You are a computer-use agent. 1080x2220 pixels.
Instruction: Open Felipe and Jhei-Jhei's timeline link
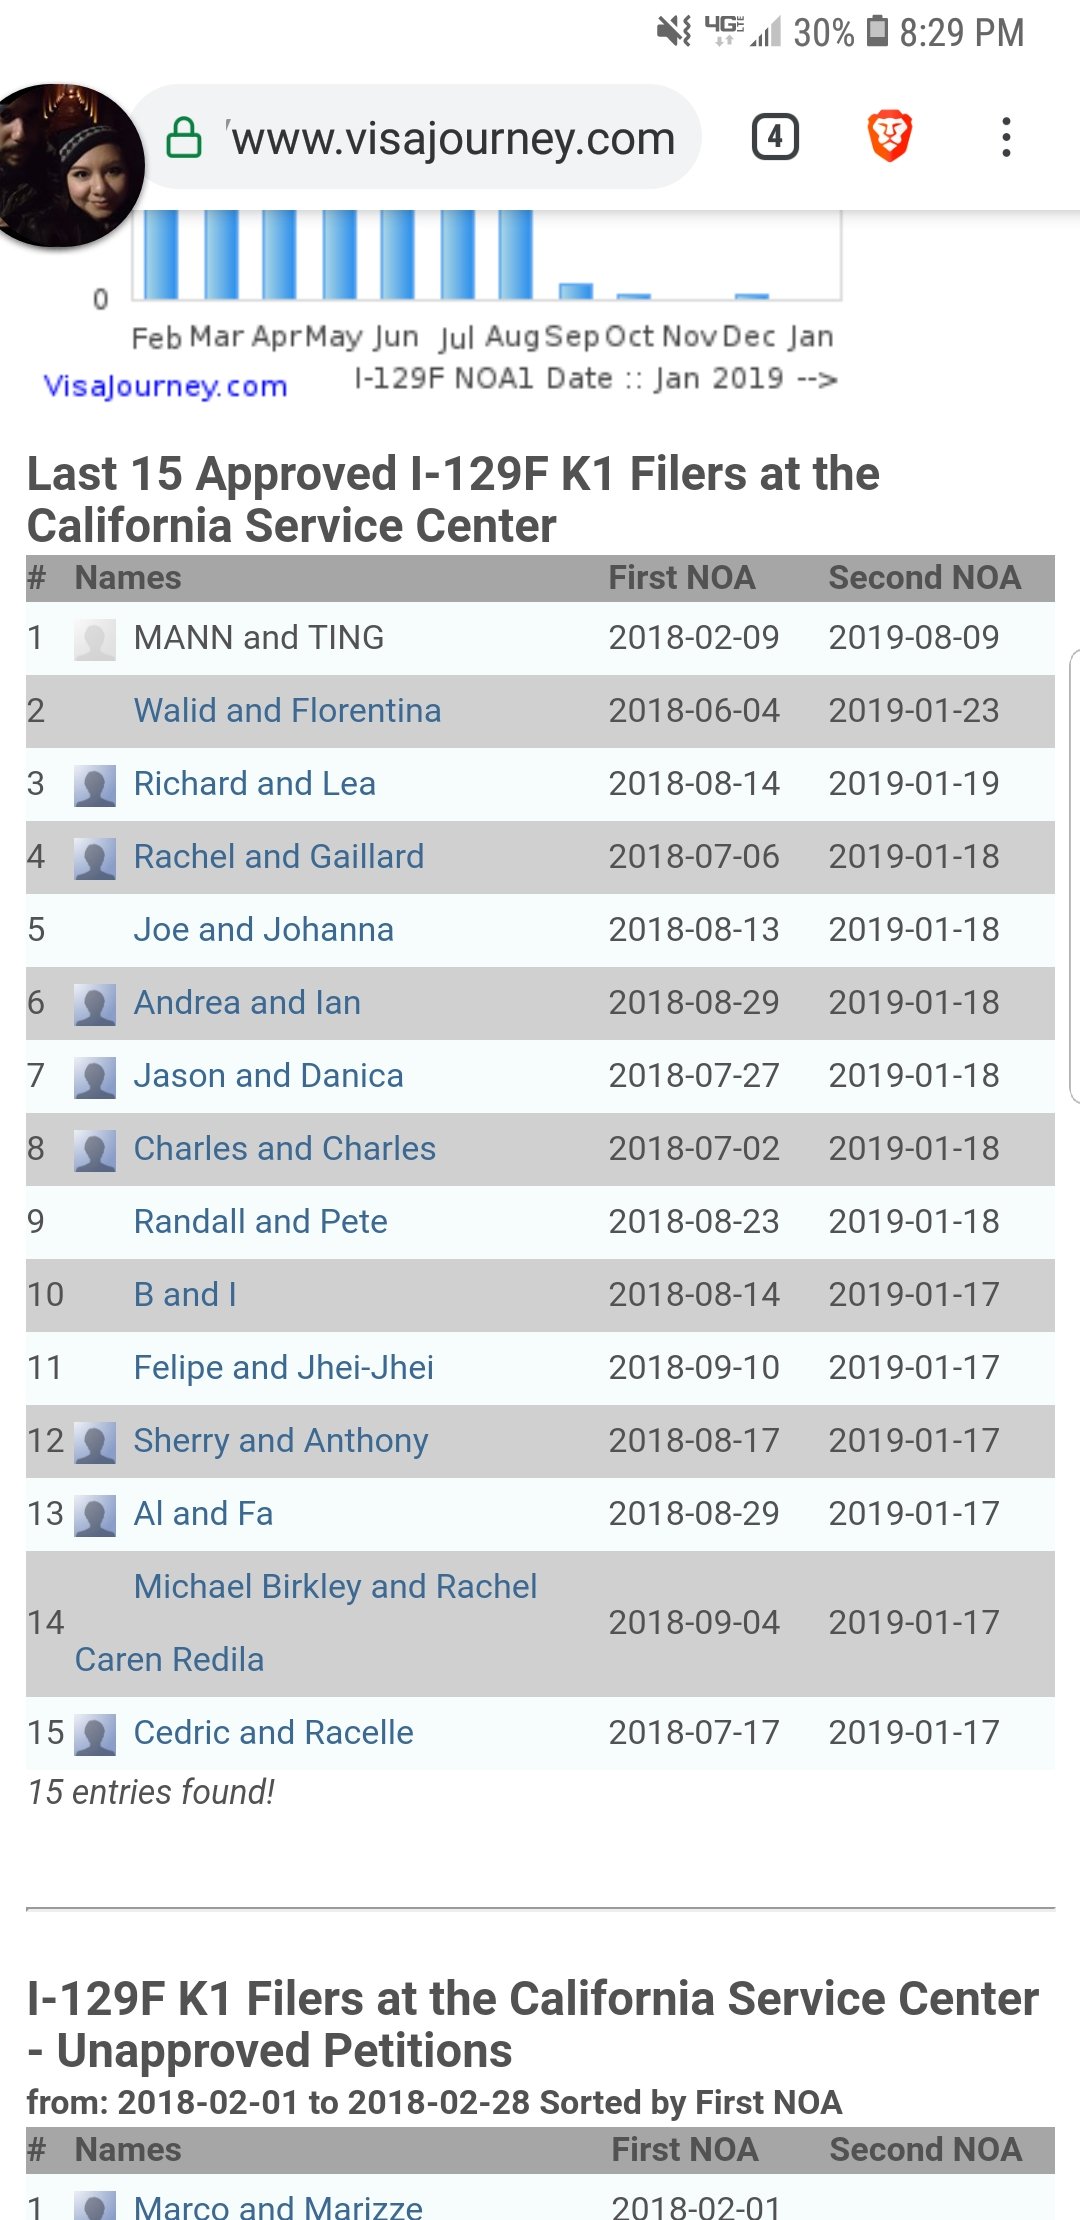(x=283, y=1367)
